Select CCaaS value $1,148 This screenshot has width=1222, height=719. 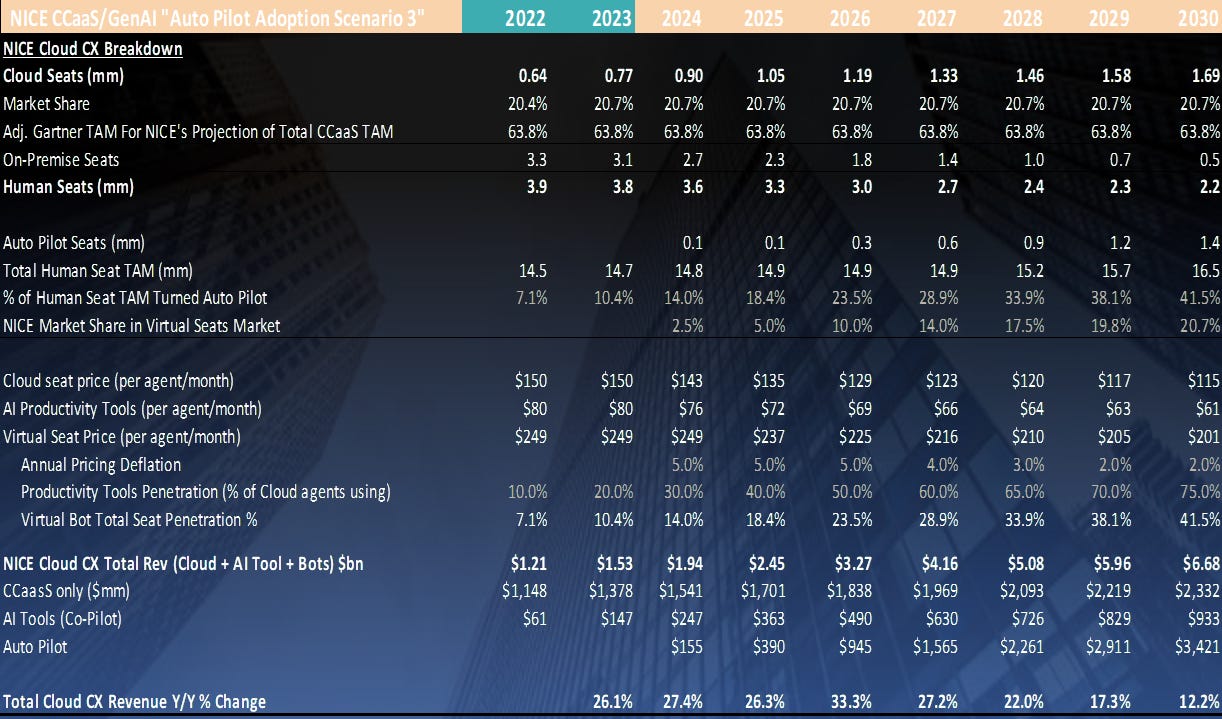(524, 591)
